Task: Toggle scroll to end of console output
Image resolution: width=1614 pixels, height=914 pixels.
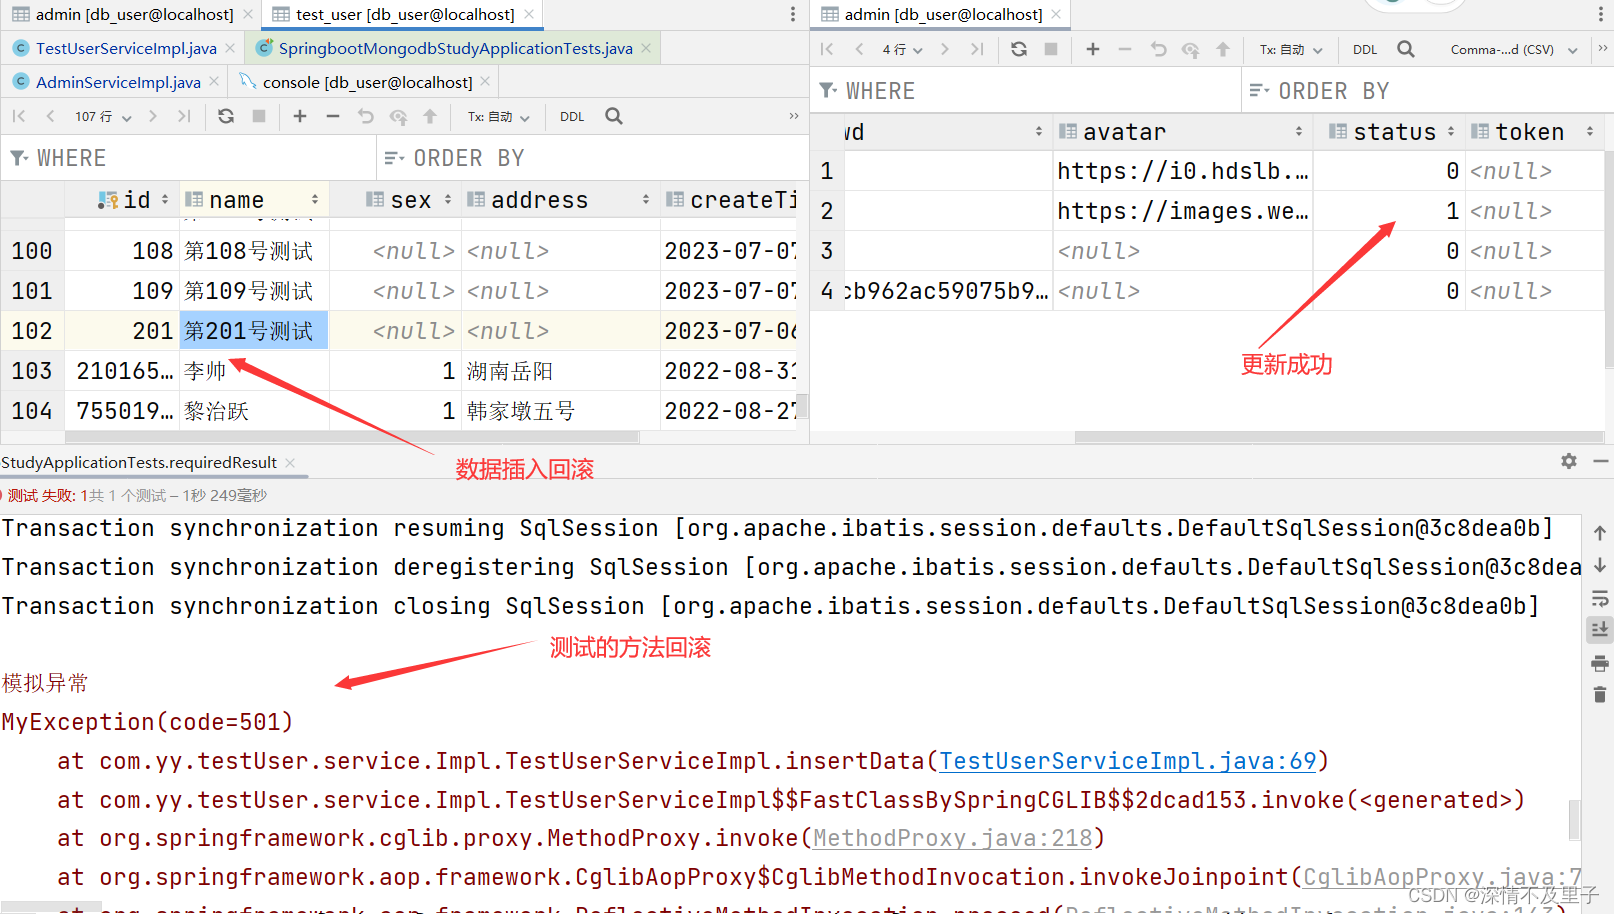Action: (x=1600, y=629)
